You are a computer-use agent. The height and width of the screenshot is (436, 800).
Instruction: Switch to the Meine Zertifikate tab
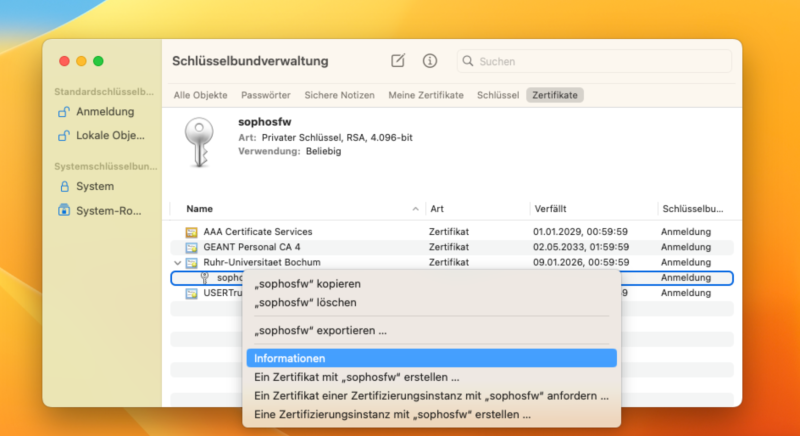pos(426,95)
